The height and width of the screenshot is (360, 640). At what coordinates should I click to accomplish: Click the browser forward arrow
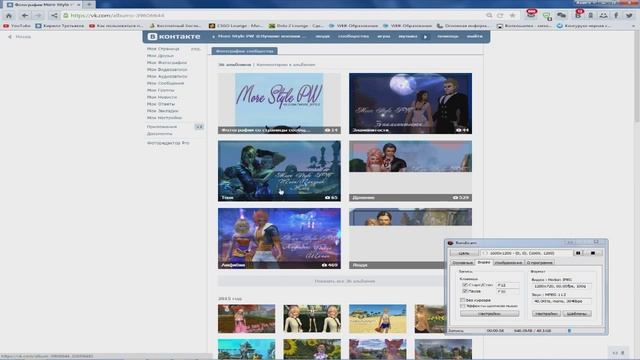click(x=38, y=16)
